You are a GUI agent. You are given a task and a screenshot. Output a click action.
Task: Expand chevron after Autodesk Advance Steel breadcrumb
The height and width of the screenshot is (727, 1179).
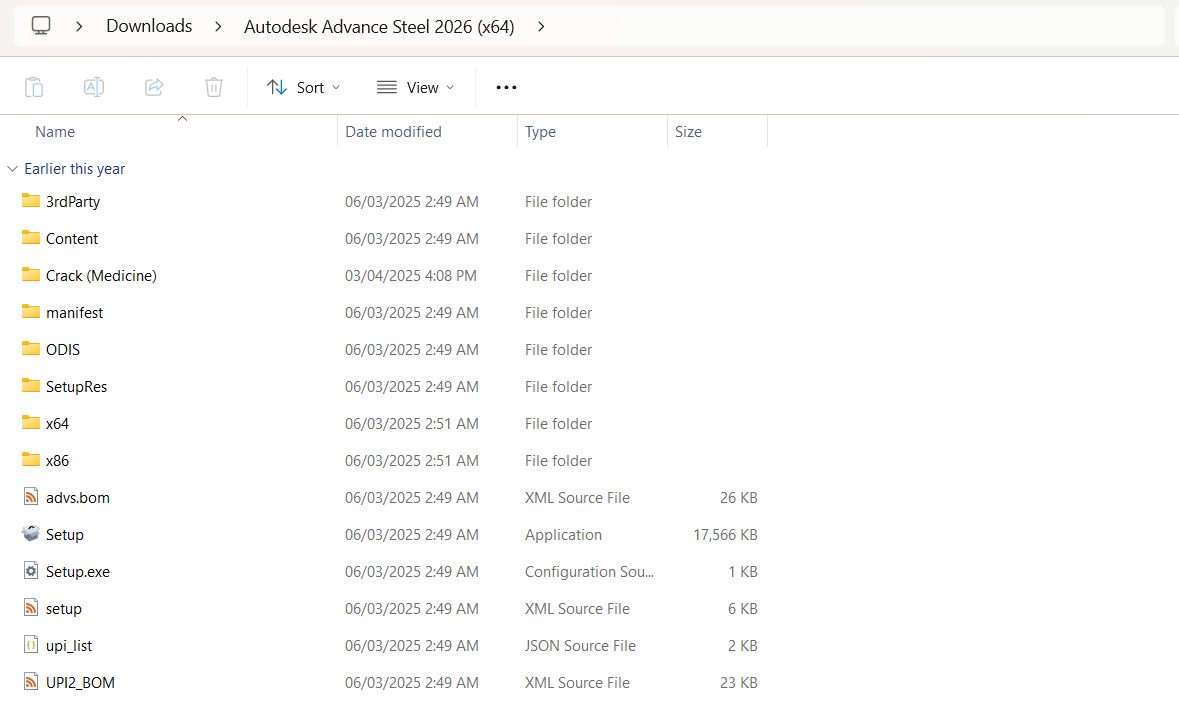(x=541, y=26)
